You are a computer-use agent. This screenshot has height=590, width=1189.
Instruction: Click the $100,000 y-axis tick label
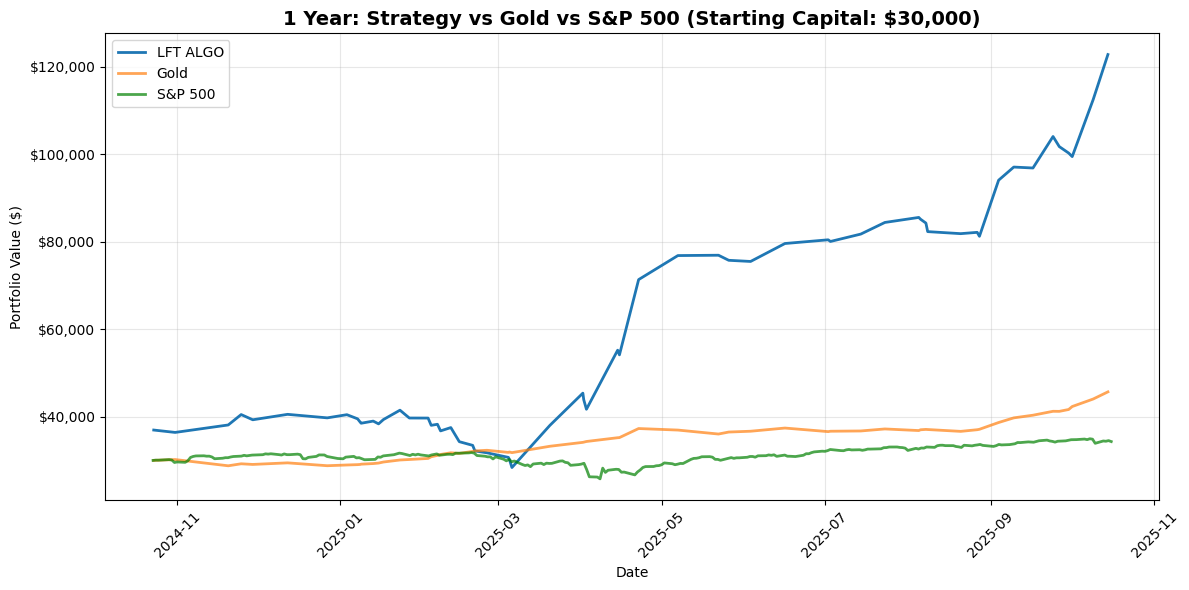62,155
